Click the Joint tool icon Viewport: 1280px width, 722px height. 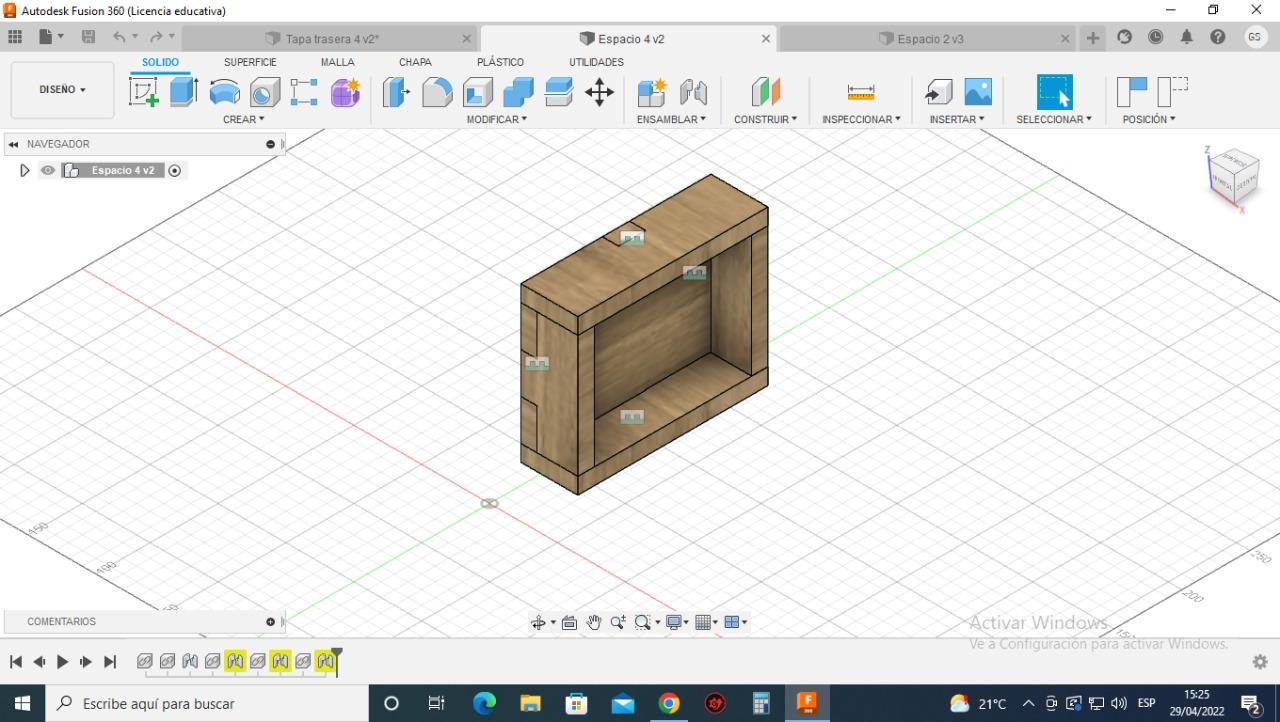(693, 92)
